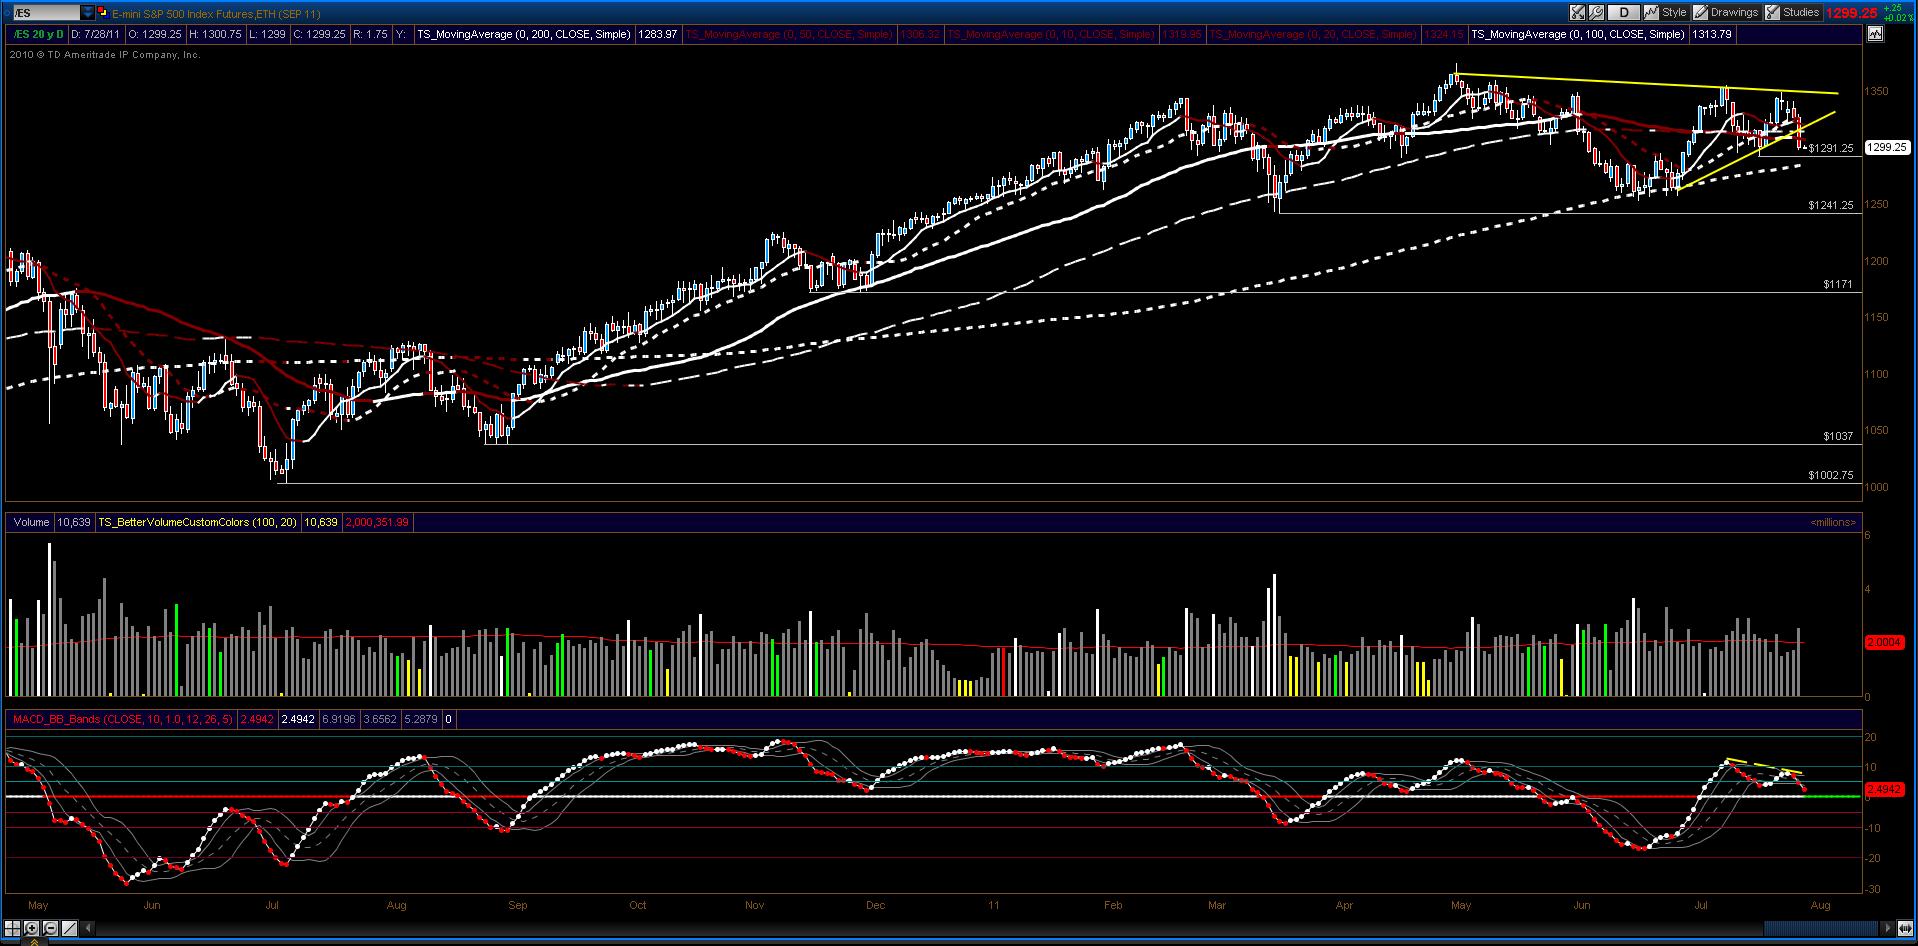Click the /ES symbol input field

coord(46,13)
